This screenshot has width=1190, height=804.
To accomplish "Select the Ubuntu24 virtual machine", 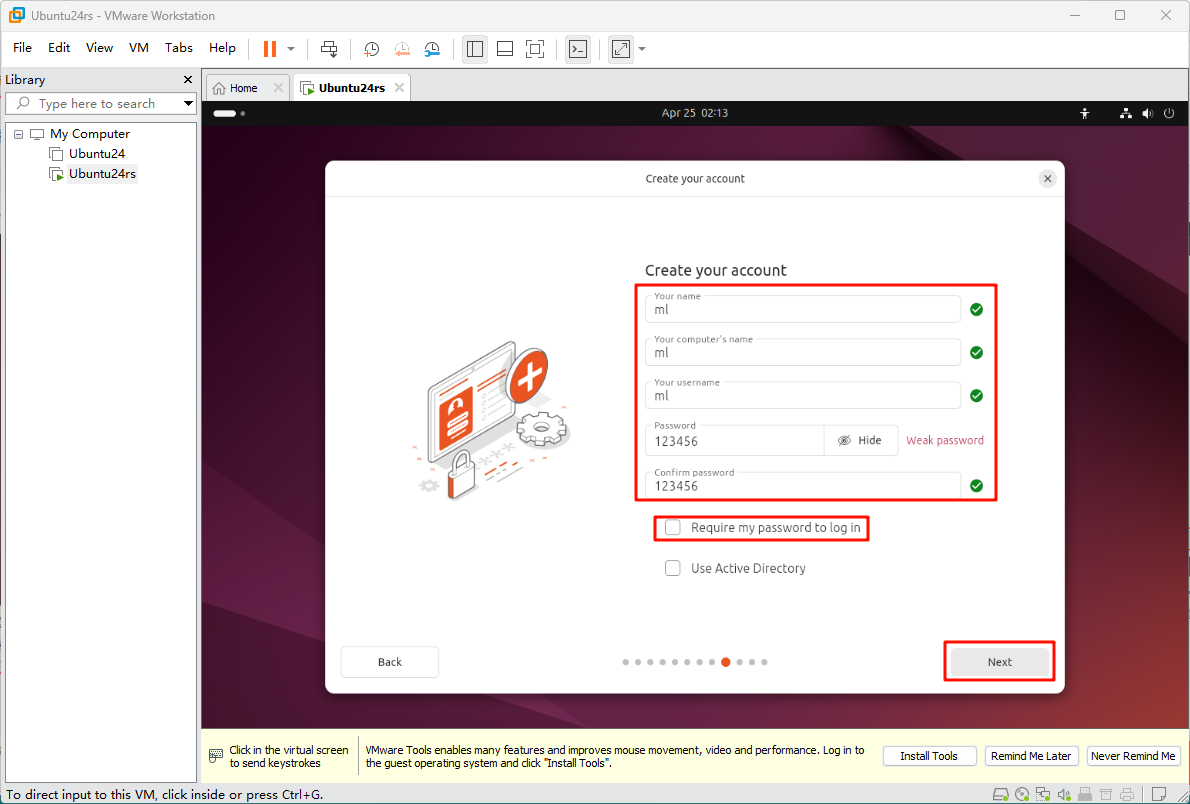I will coord(96,153).
